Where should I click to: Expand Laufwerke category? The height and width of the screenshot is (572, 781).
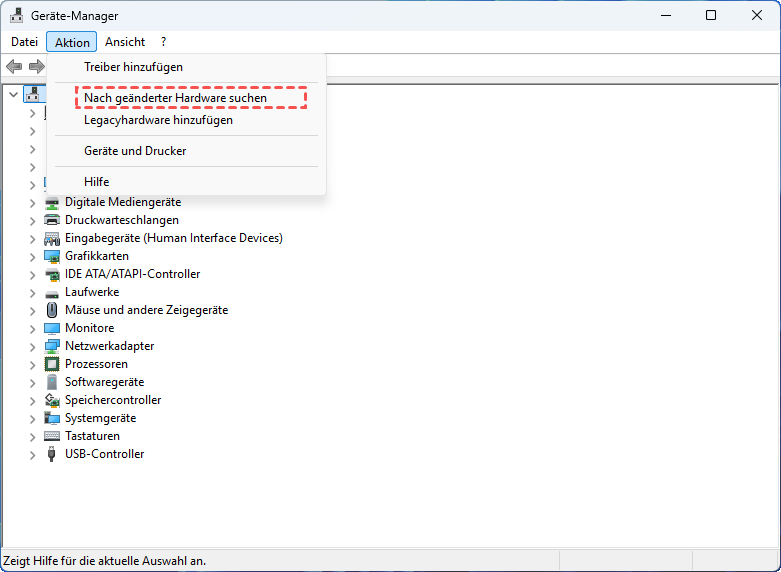coord(32,292)
